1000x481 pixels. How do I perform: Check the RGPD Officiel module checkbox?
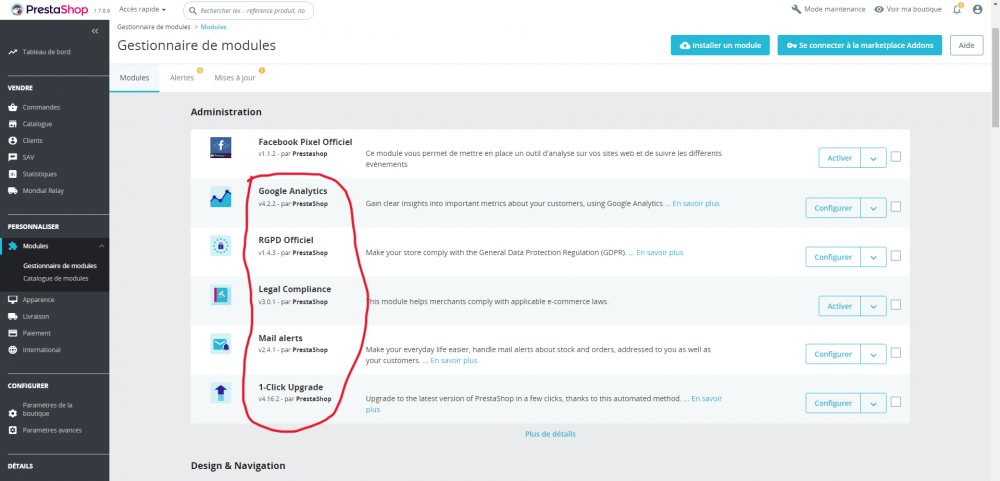point(896,256)
